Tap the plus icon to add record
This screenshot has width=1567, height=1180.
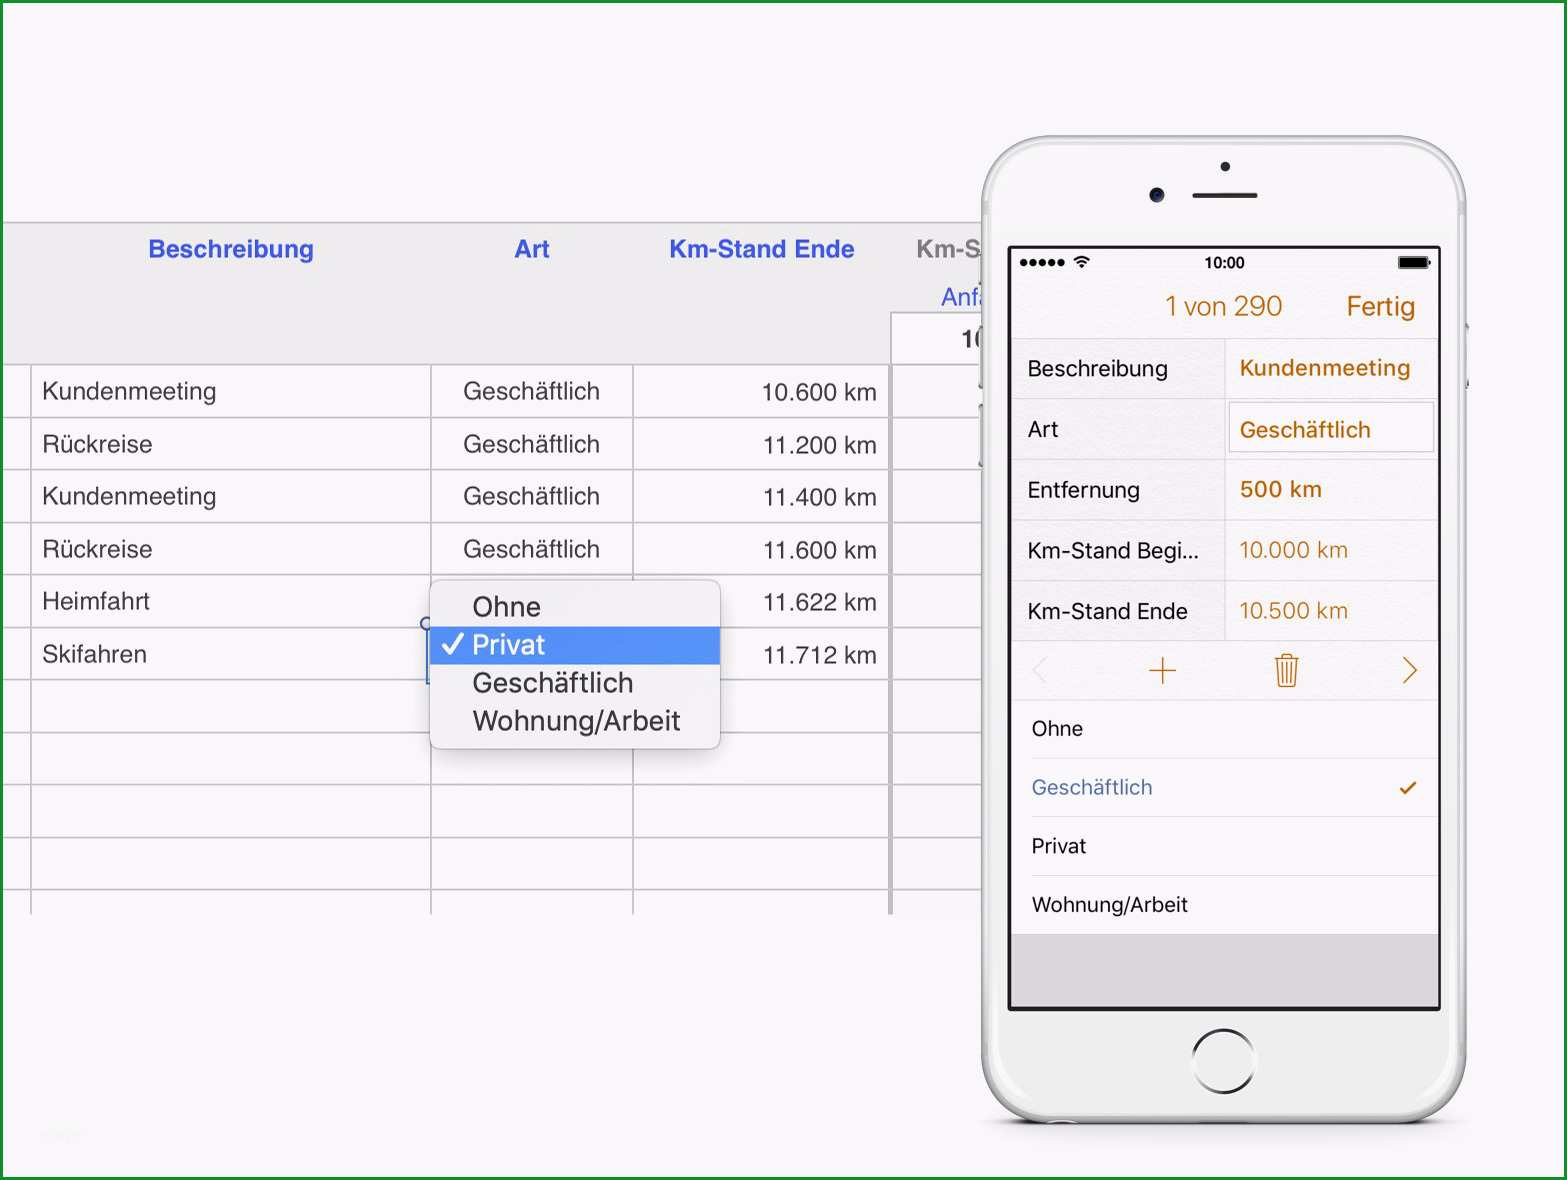pyautogui.click(x=1162, y=670)
